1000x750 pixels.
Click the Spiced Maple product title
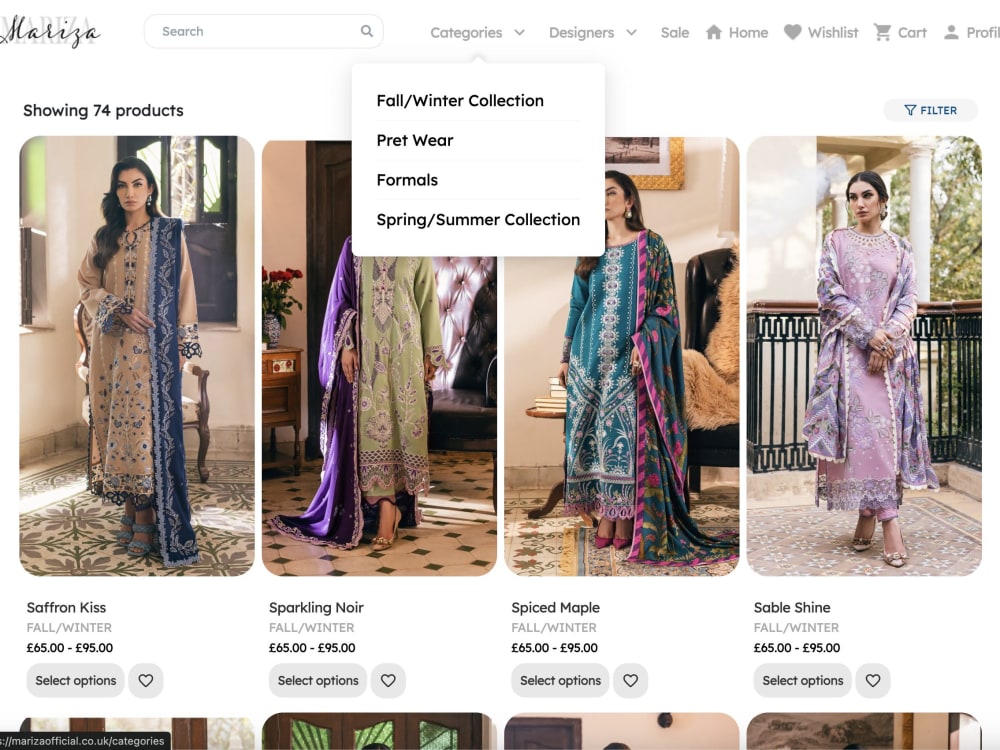tap(555, 608)
